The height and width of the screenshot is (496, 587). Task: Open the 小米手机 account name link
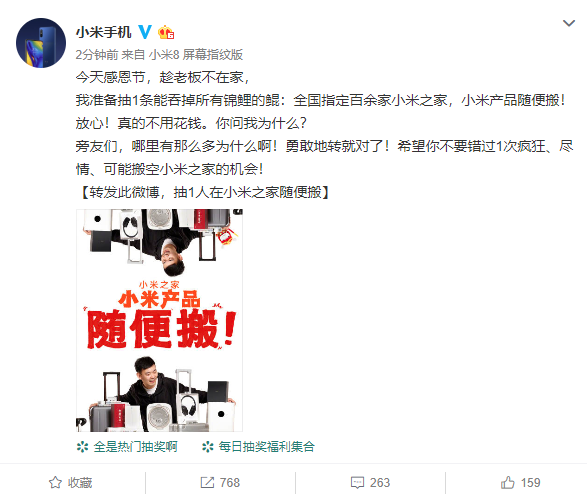[103, 32]
